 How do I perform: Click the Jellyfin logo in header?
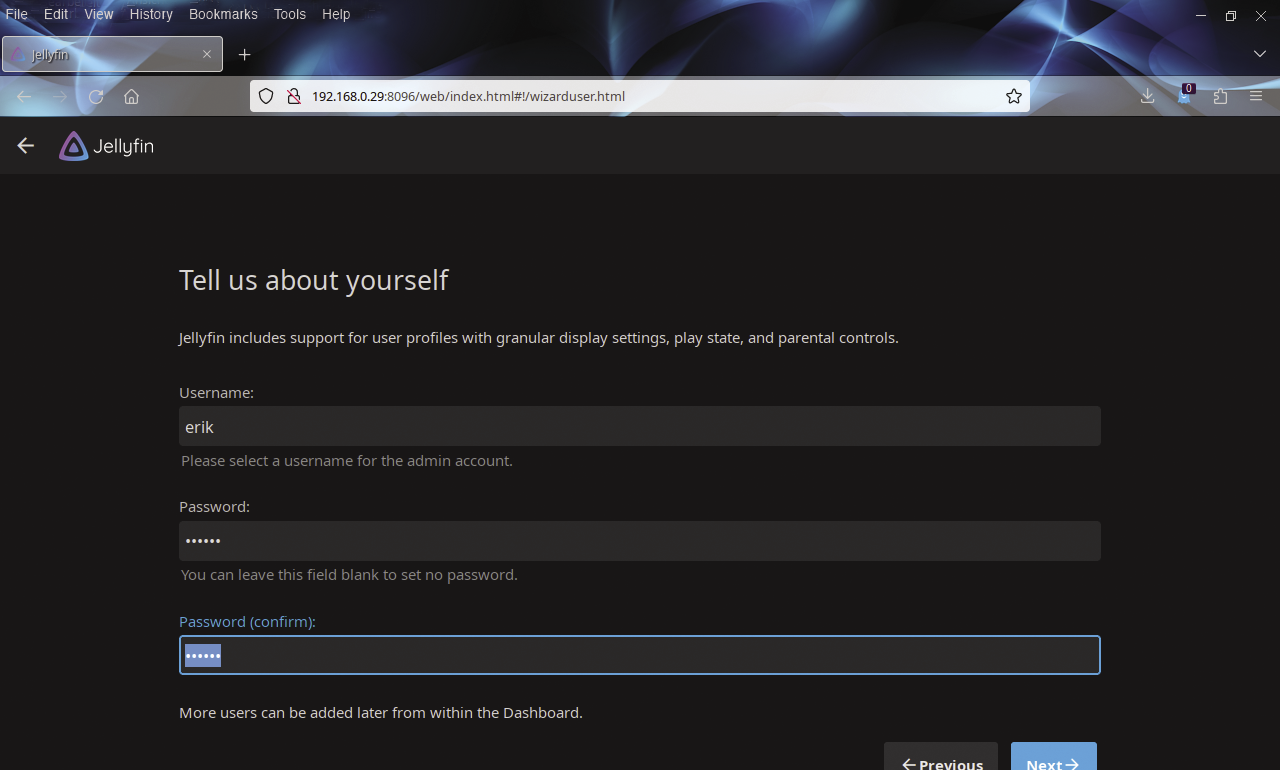[106, 146]
